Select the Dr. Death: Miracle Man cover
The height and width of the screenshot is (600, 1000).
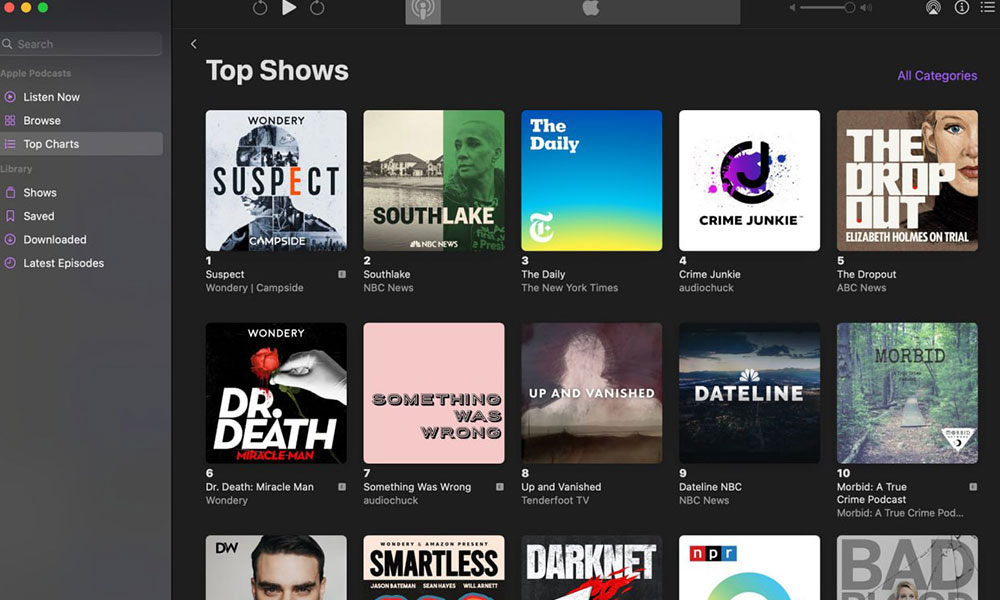coord(276,393)
